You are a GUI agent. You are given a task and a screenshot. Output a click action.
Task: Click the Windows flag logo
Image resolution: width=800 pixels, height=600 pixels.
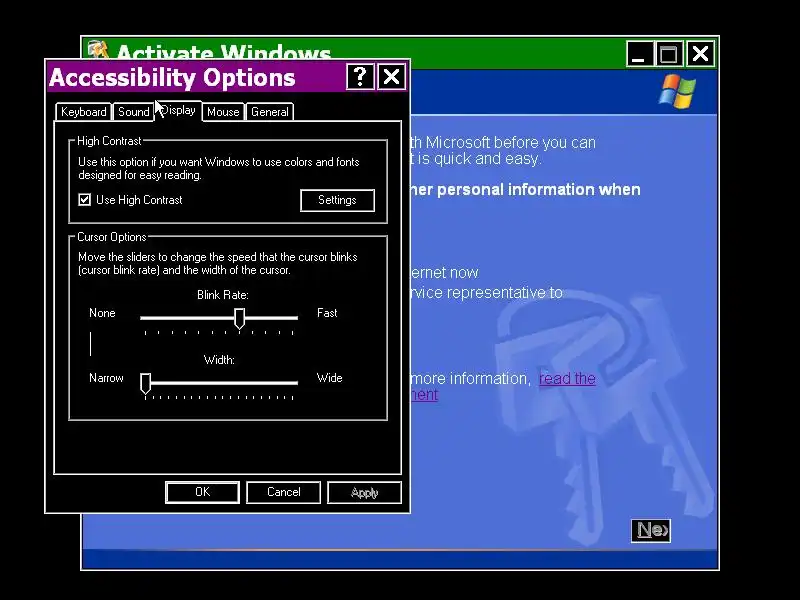(677, 91)
